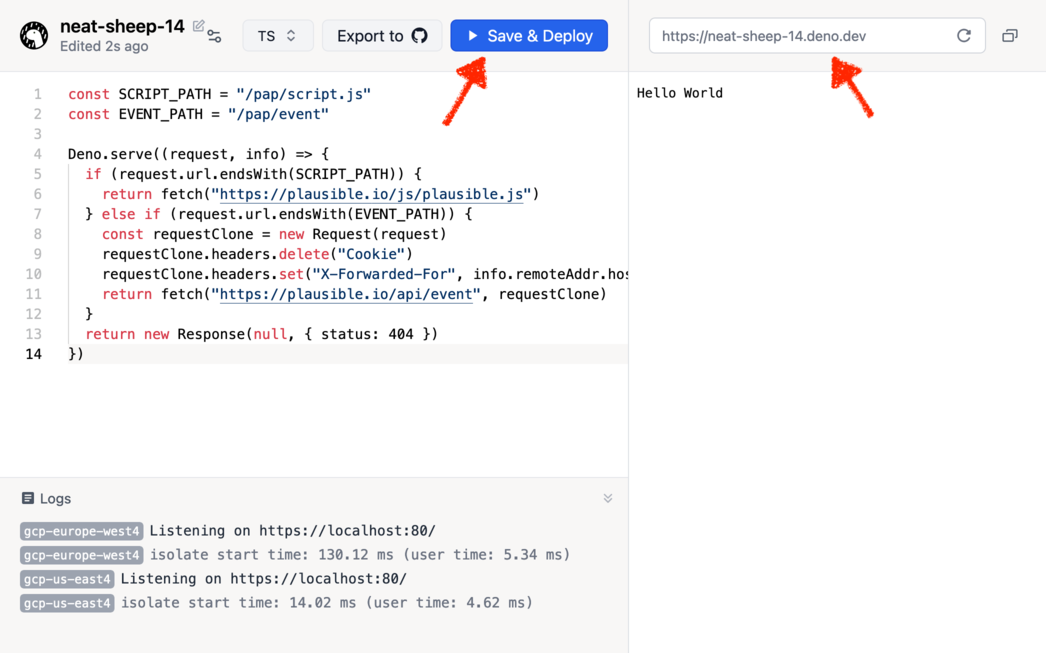This screenshot has height=653, width=1046.
Task: Click the refresh icon in preview URL bar
Action: pyautogui.click(x=963, y=36)
